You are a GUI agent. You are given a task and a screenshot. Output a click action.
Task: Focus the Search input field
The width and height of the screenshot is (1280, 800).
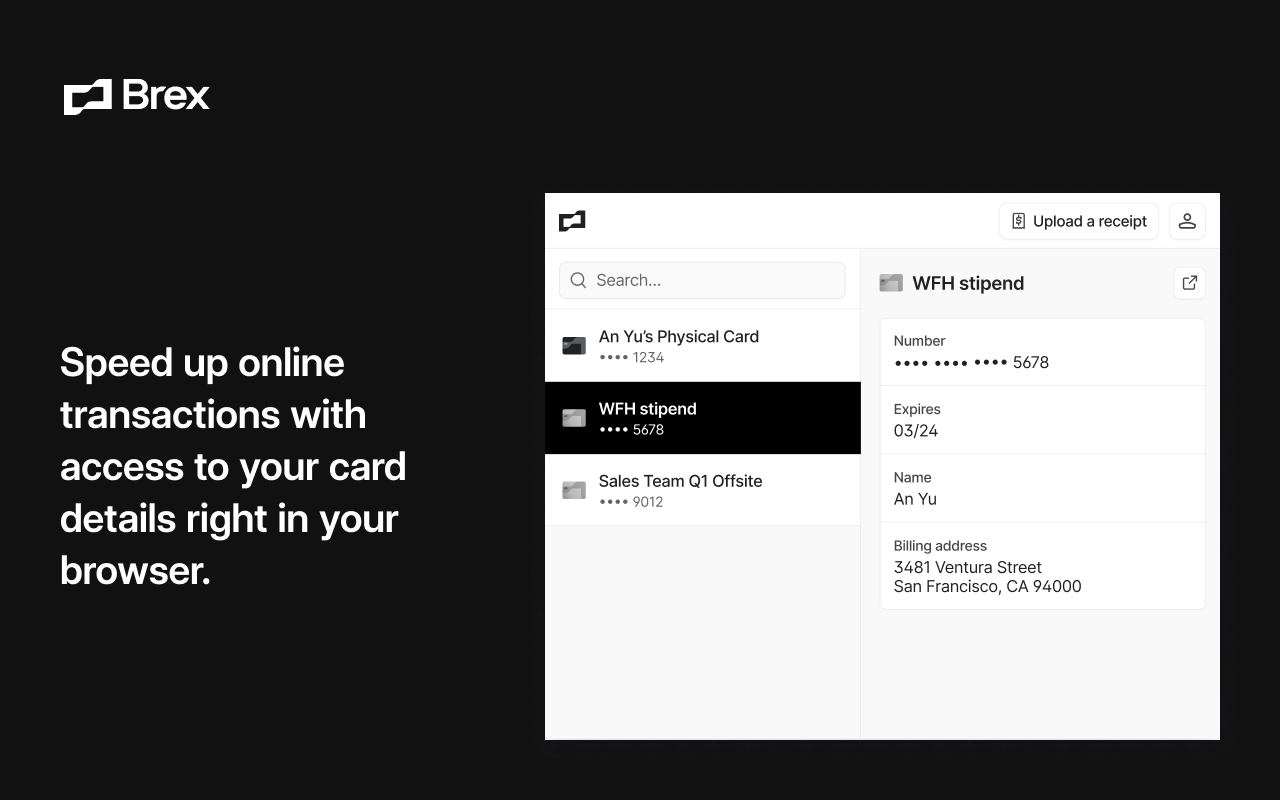click(x=715, y=280)
